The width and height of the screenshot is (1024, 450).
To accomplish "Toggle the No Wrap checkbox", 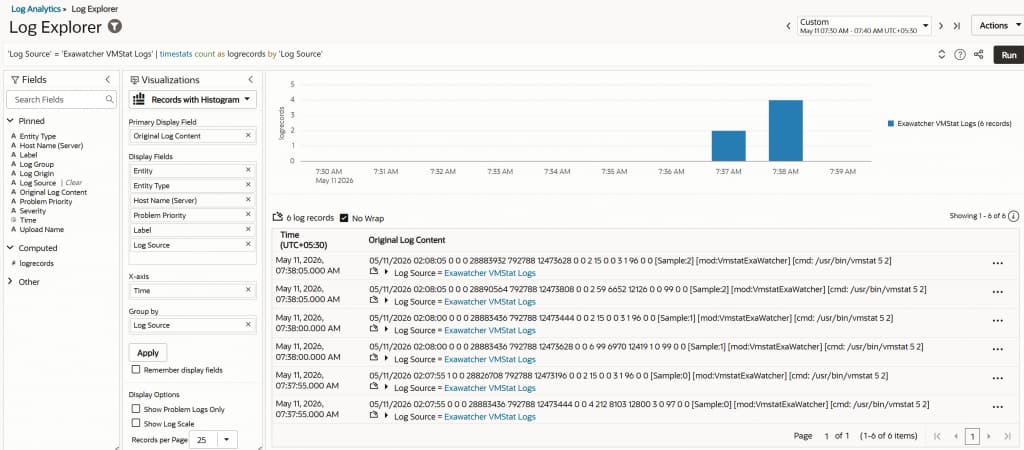I will tap(344, 217).
